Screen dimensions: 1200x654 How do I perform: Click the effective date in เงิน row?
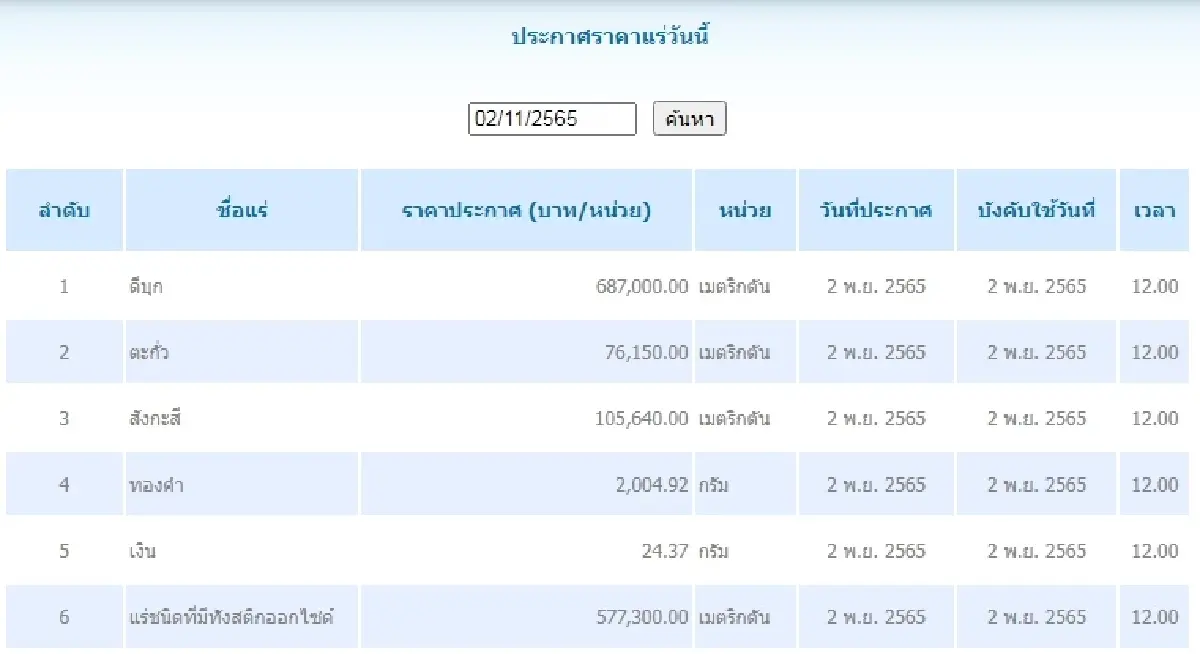(1037, 551)
